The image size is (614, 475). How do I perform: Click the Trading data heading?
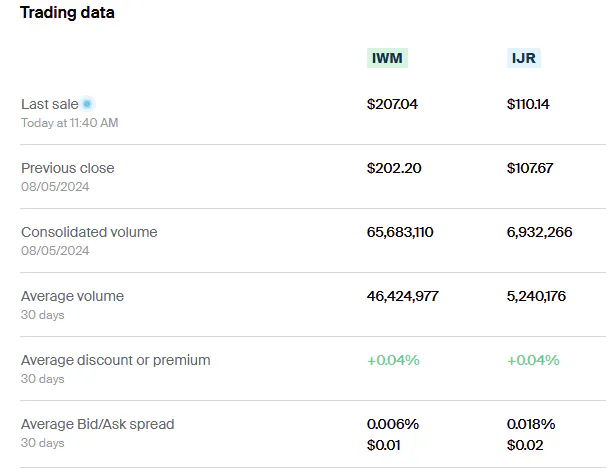click(67, 13)
